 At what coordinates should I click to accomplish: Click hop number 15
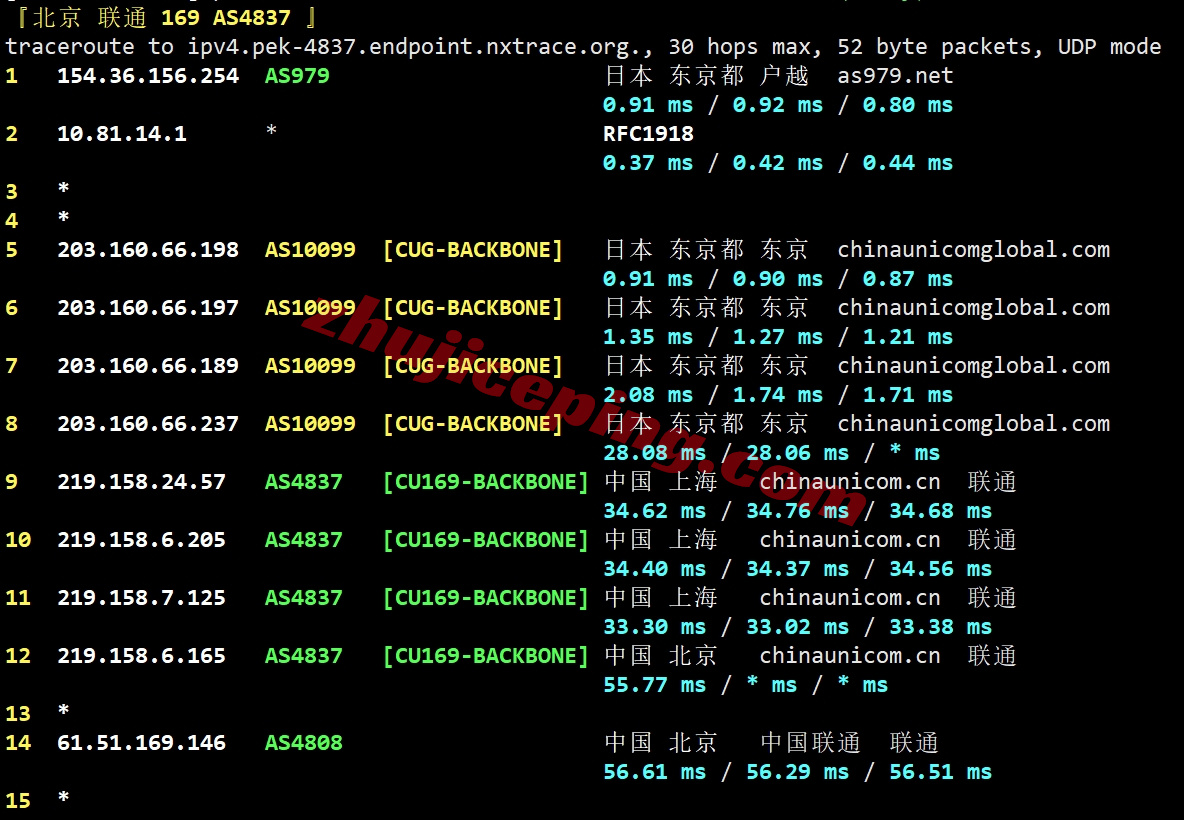pos(18,800)
